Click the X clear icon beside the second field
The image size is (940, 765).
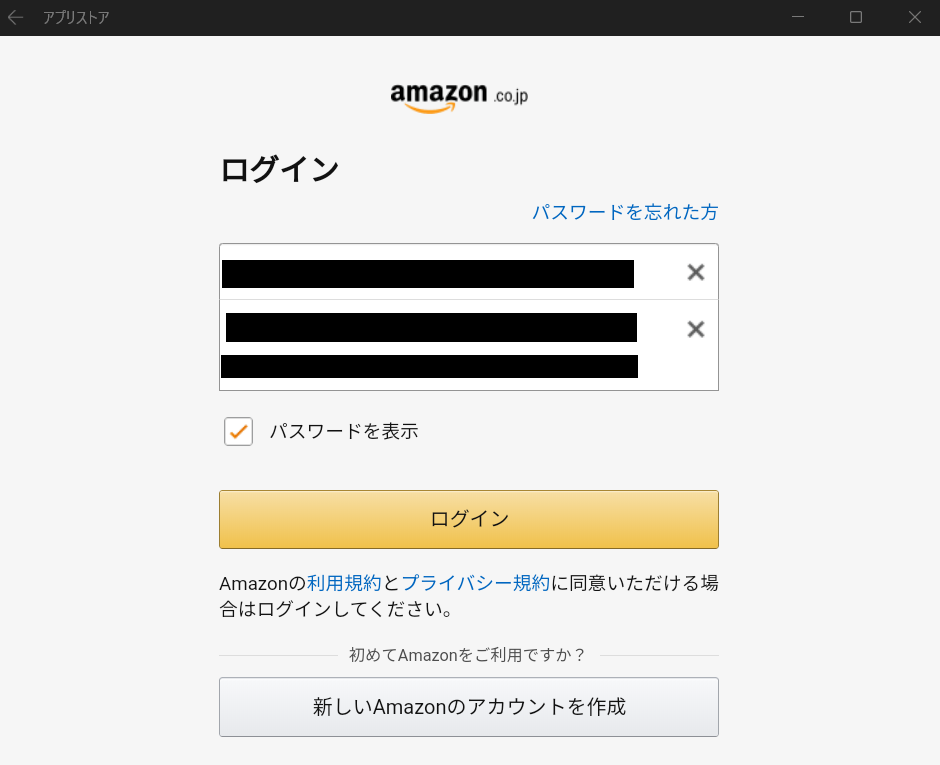pyautogui.click(x=695, y=328)
